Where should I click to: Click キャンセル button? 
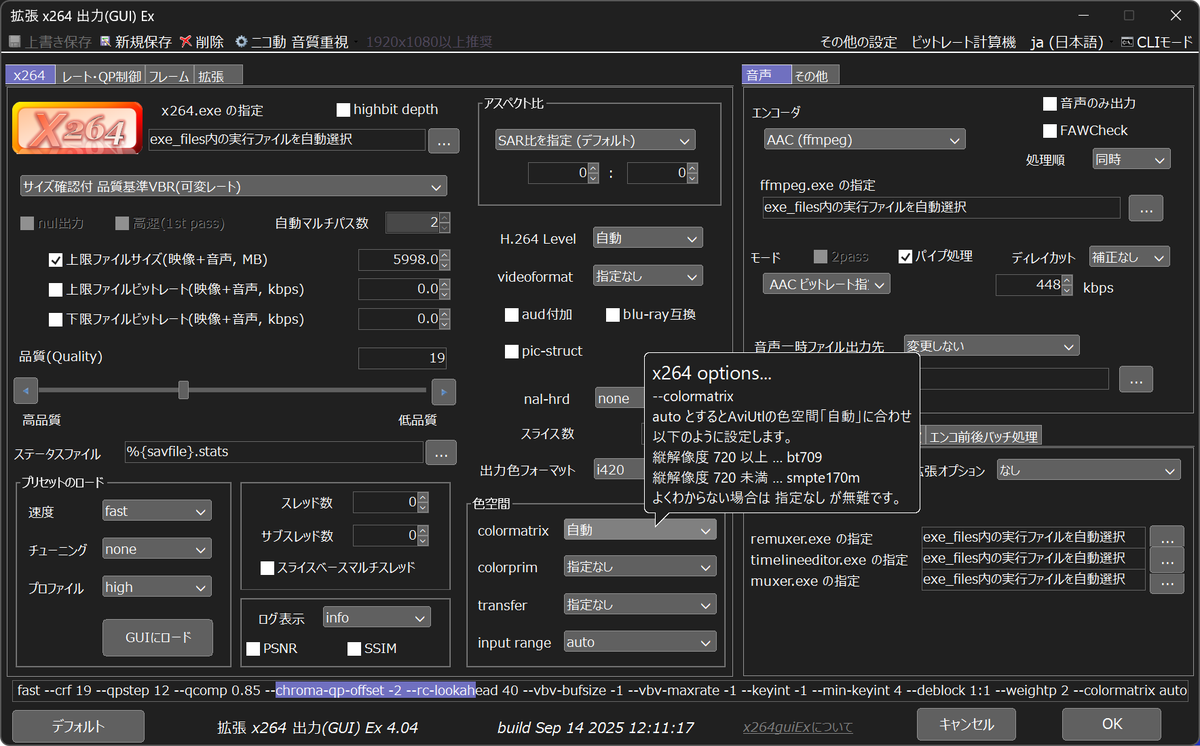click(x=967, y=724)
